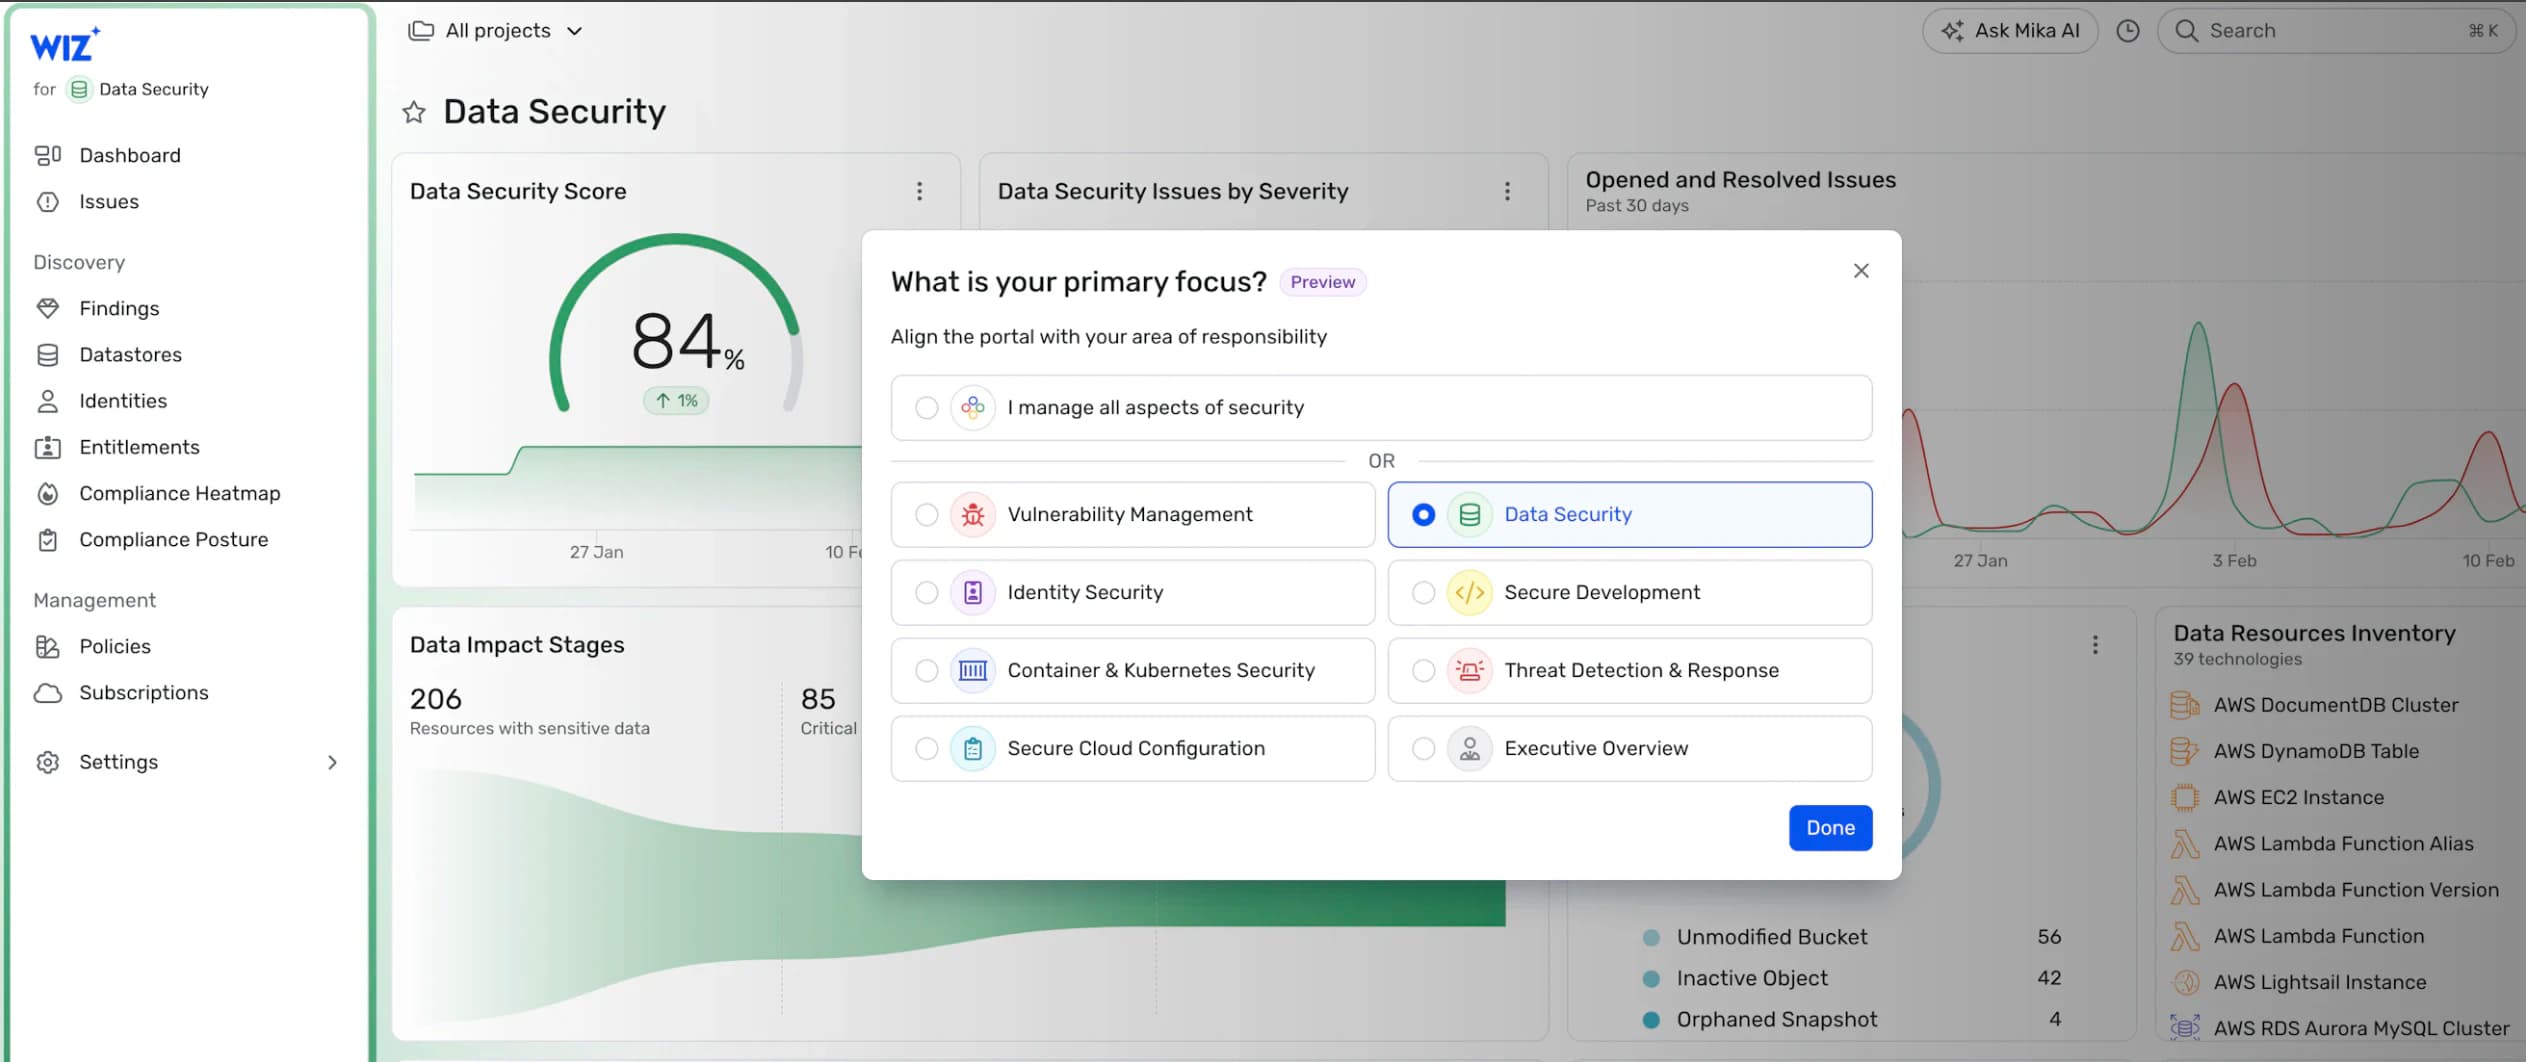The height and width of the screenshot is (1062, 2526).
Task: Close the primary focus dialog
Action: click(1860, 271)
